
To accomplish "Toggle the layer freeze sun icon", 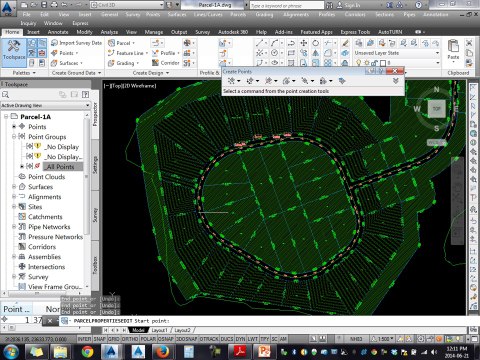I will [367, 63].
